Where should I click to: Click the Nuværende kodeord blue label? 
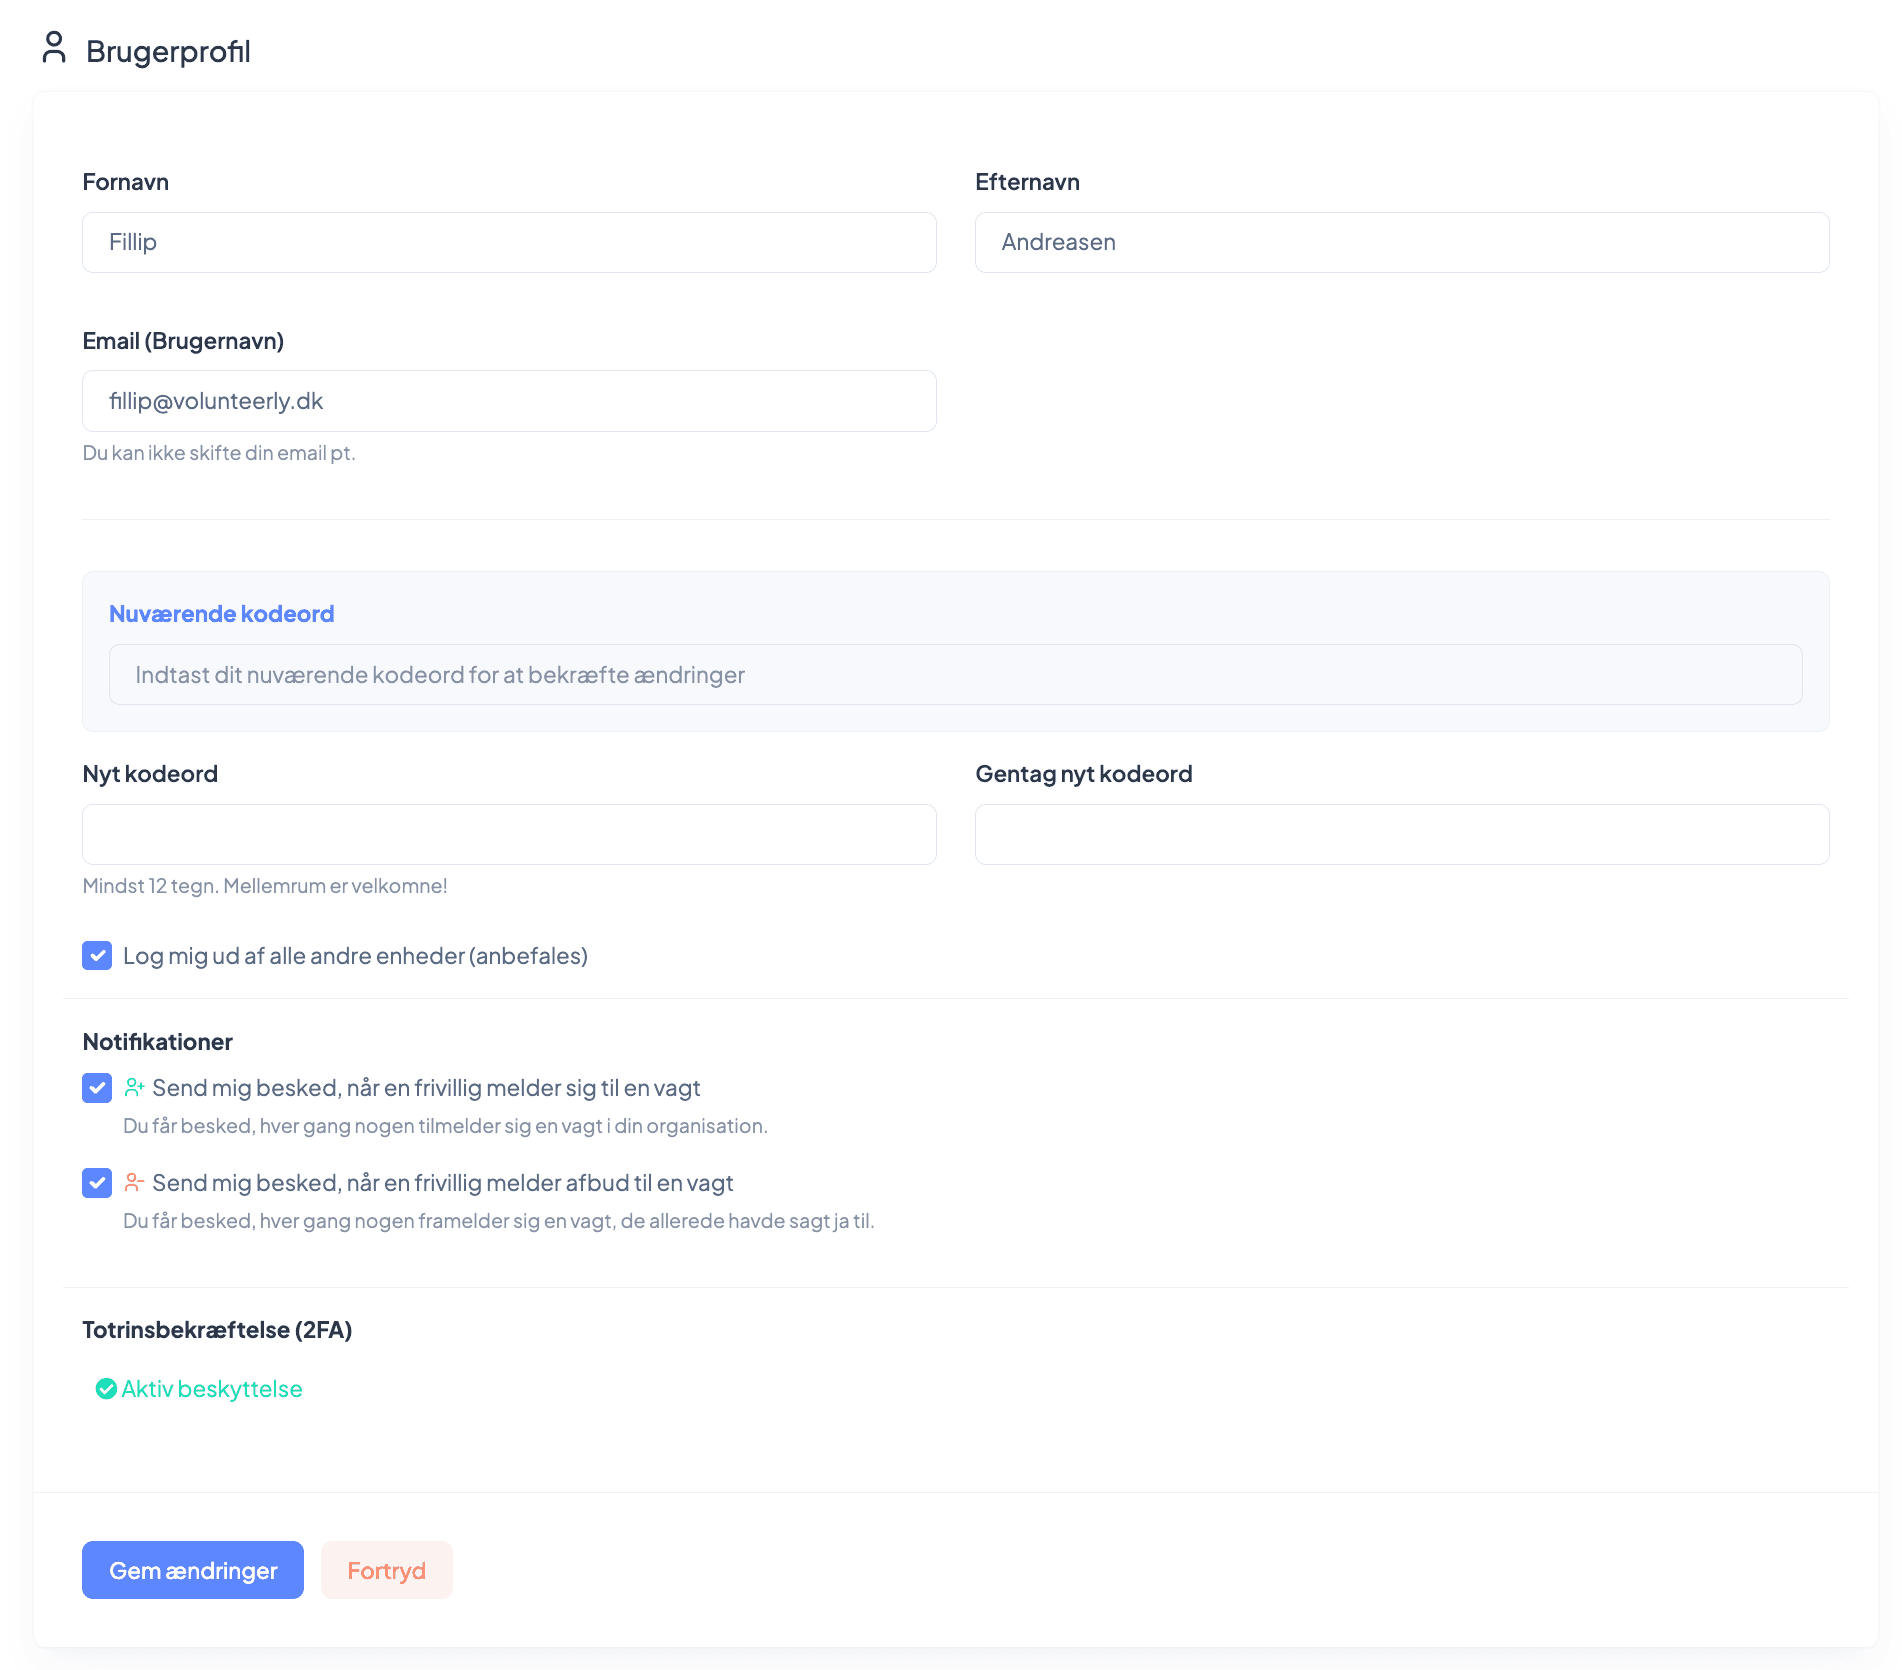click(222, 614)
